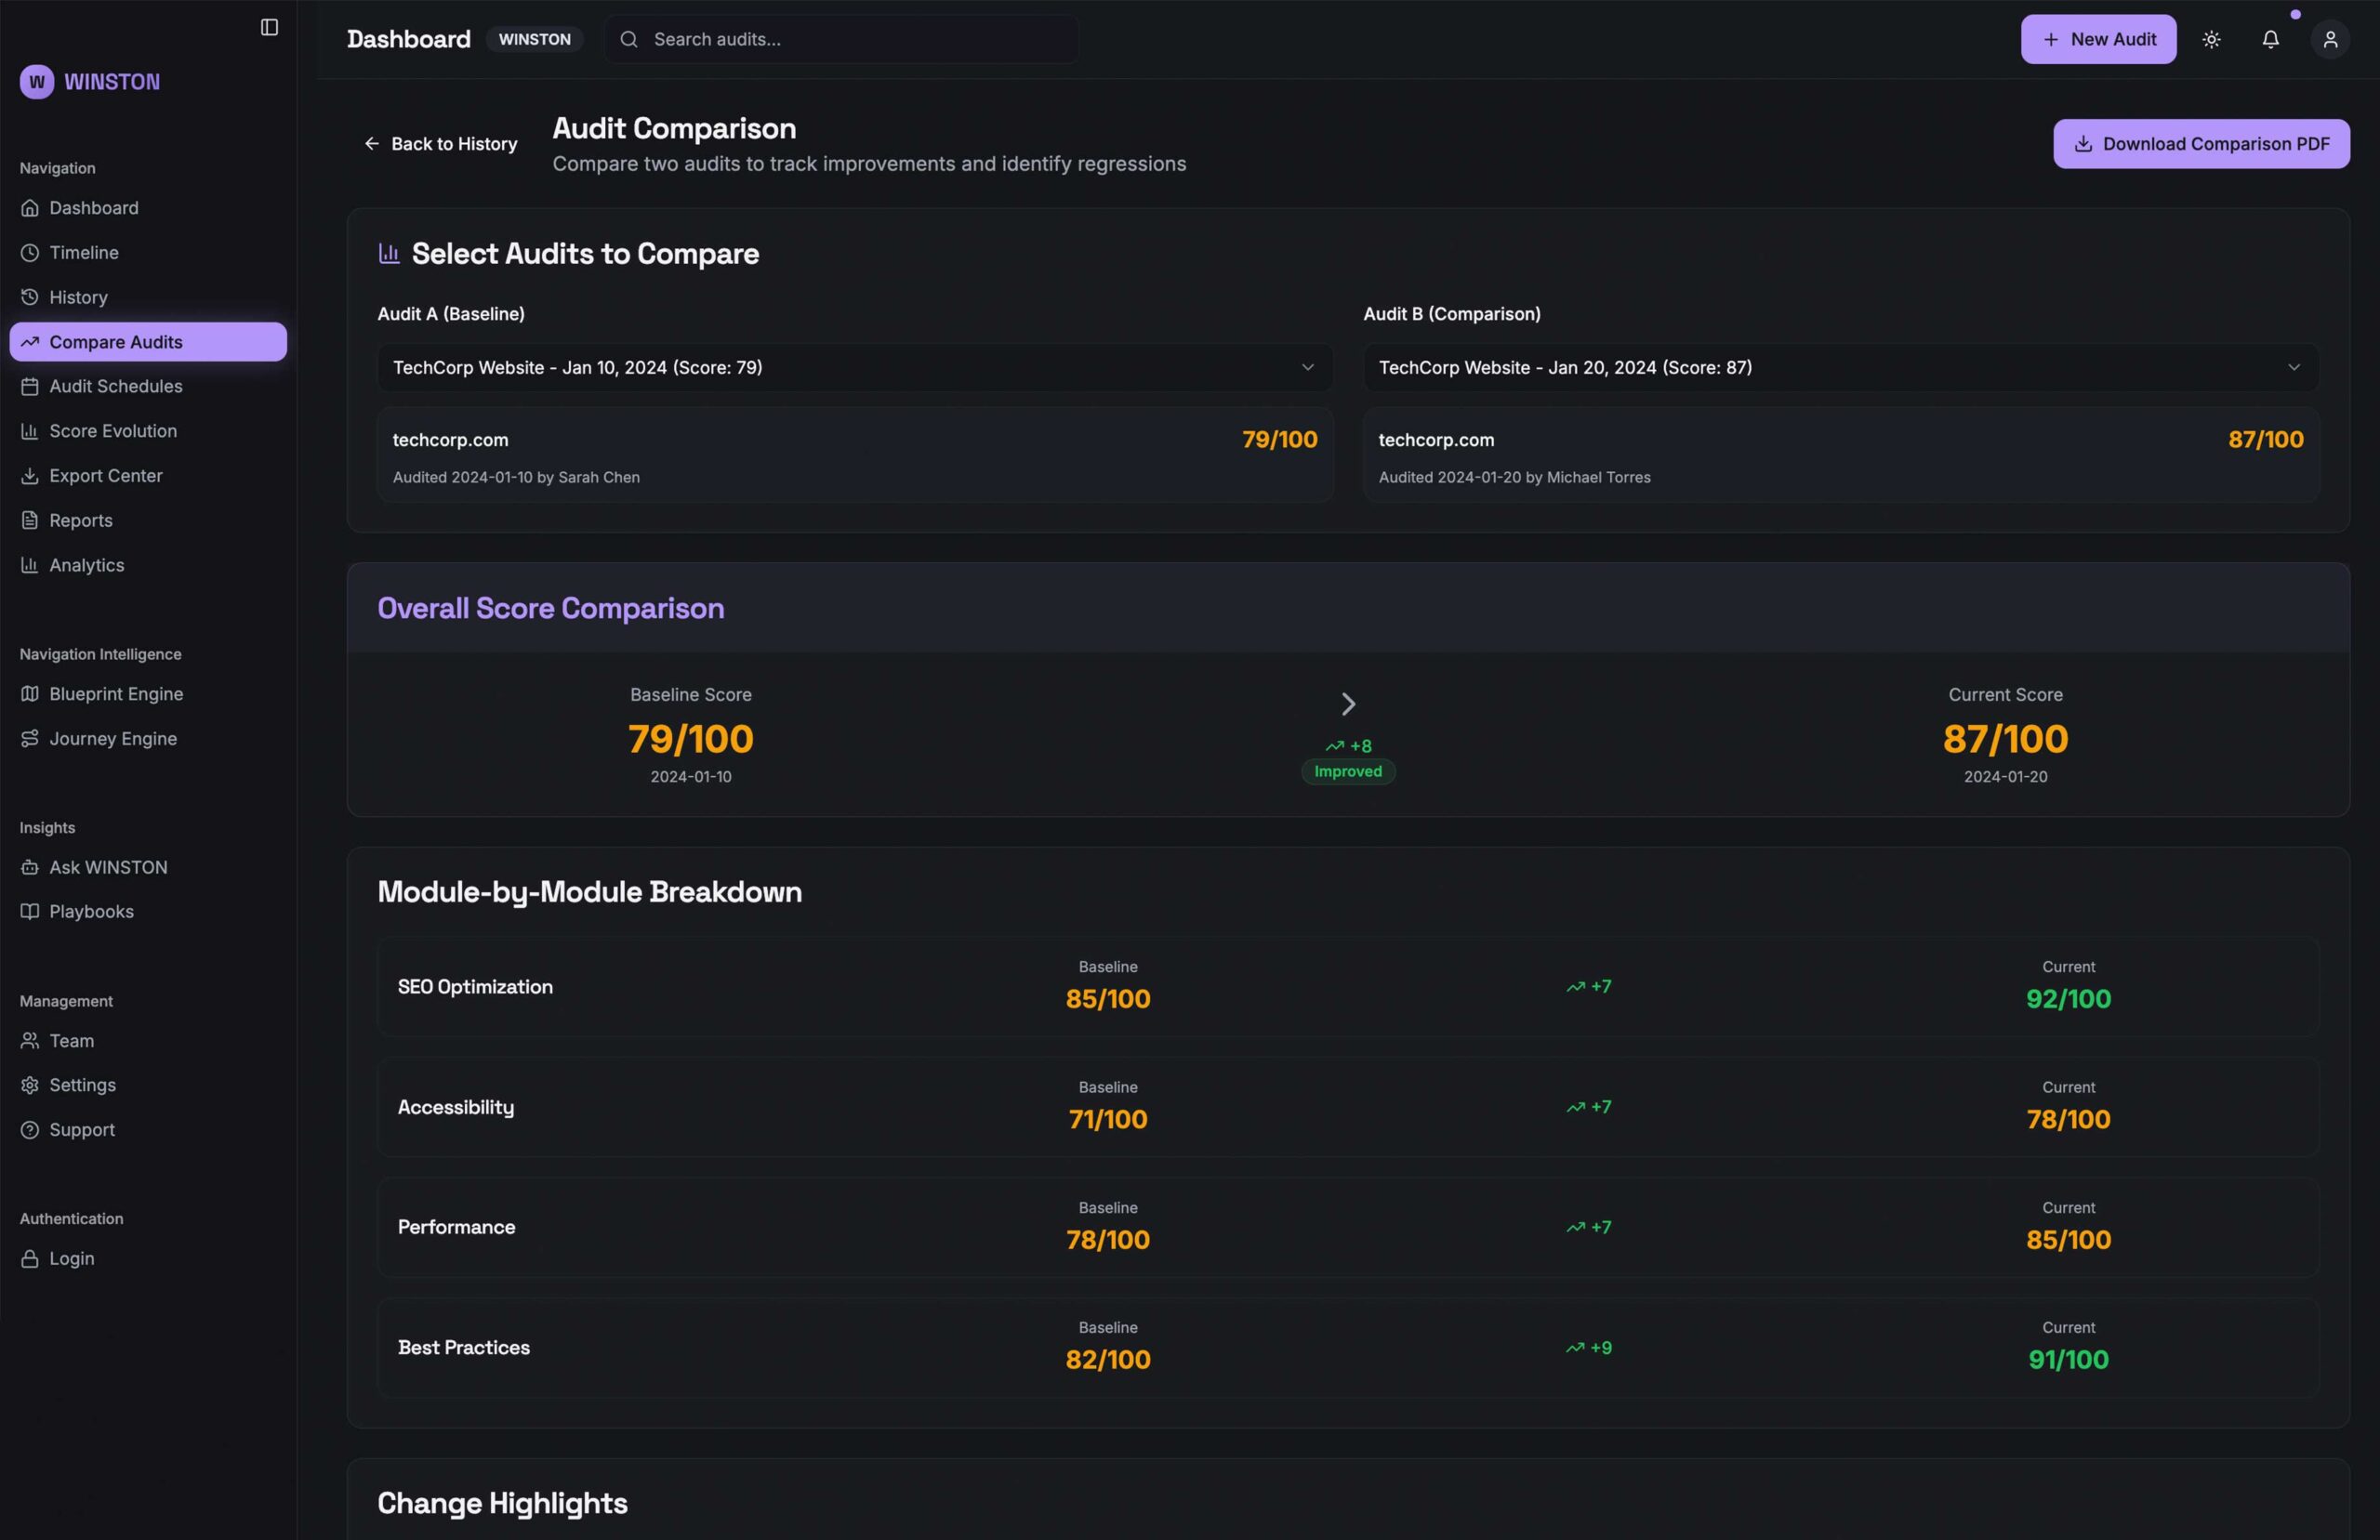The width and height of the screenshot is (2380, 1540).
Task: Open the Blueprint Engine map item
Action: (x=115, y=694)
